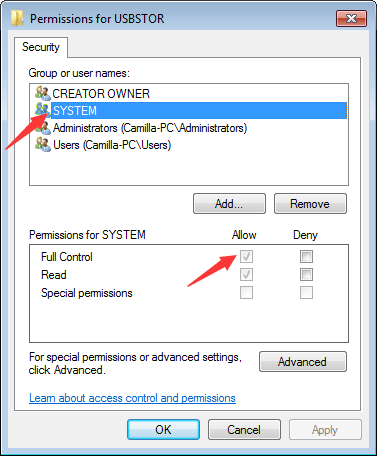
Task: Cancel the permissions dialog
Action: (244, 429)
